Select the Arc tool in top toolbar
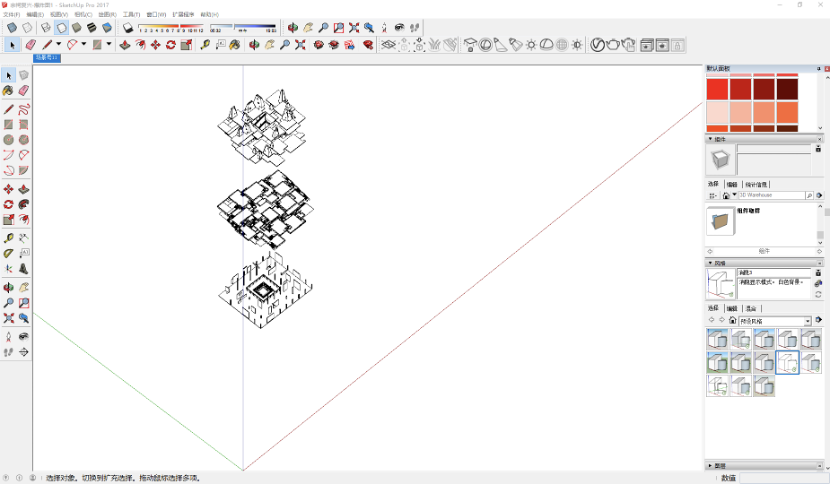Screen dimensions: 830x484 (72, 45)
